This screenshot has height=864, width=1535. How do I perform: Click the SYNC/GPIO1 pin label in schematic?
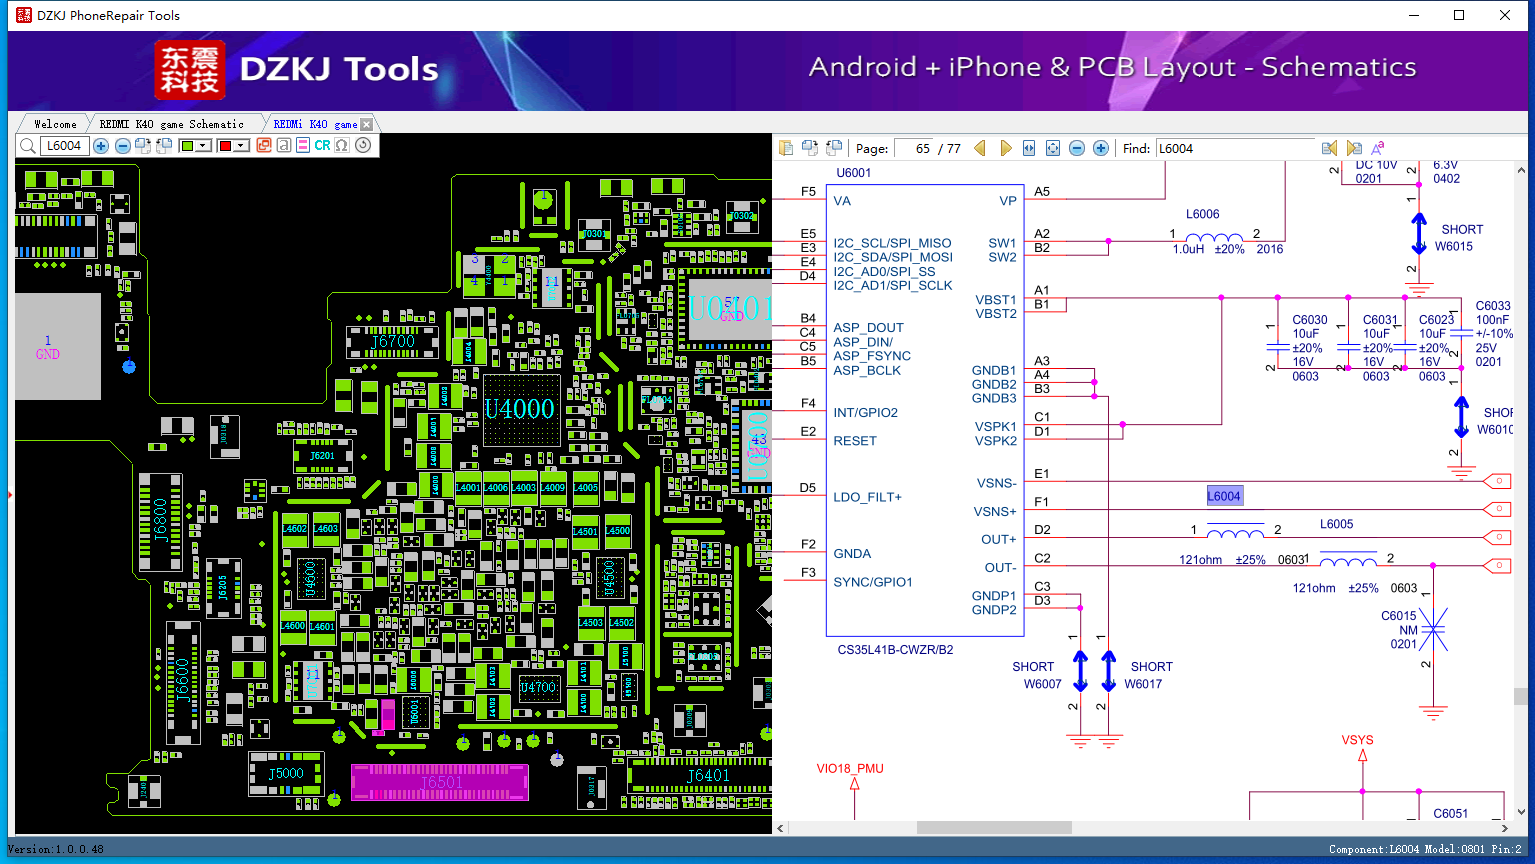[x=873, y=582]
